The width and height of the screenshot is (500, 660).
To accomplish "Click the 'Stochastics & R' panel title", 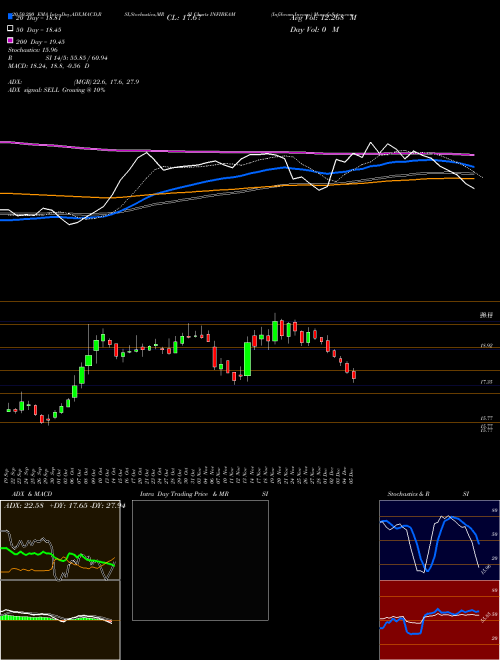I will [408, 494].
